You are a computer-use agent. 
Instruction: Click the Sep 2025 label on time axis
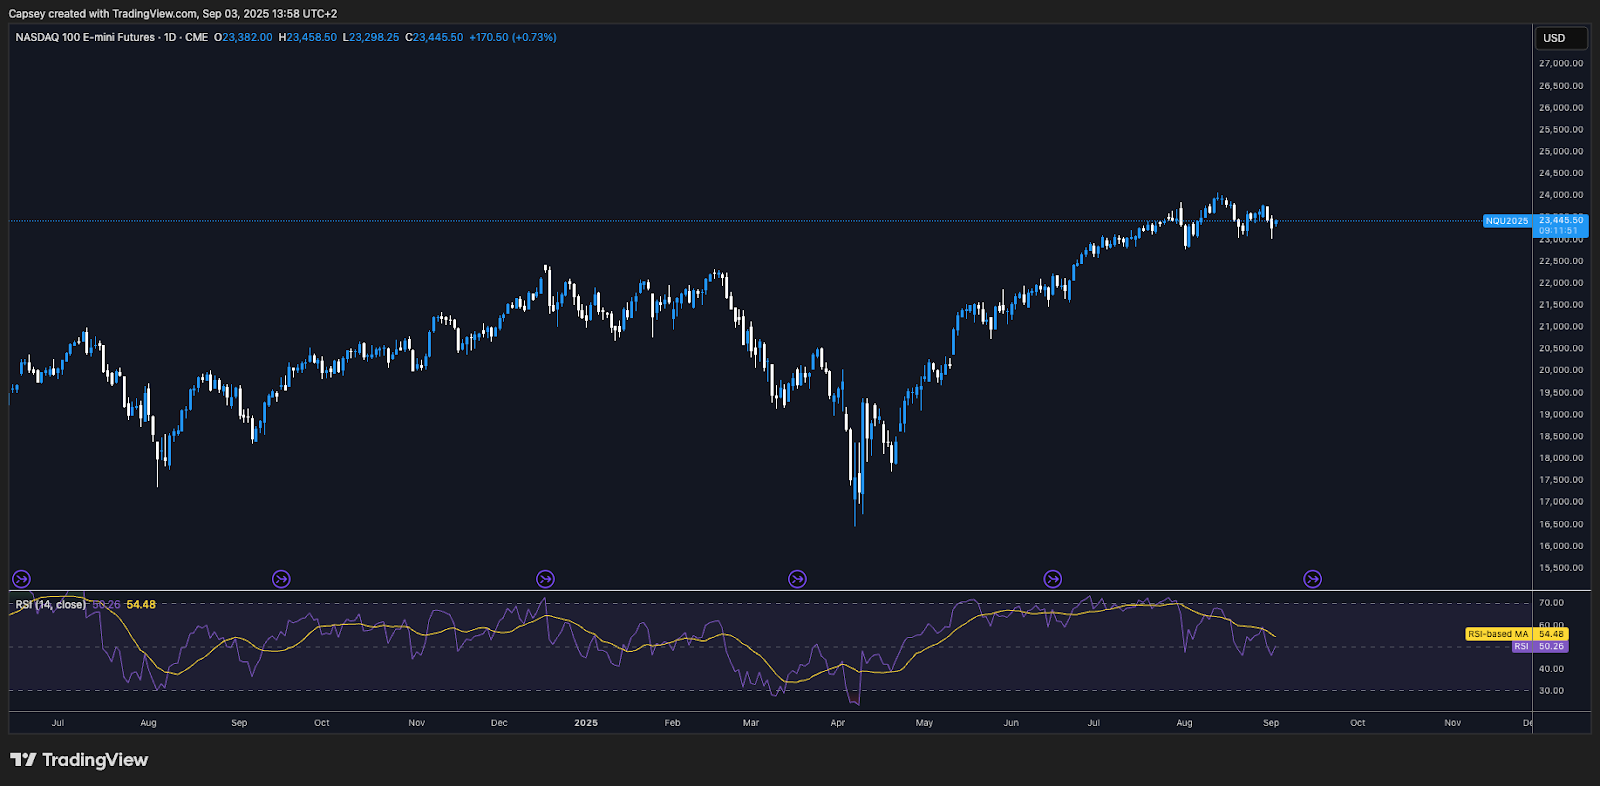coord(1271,723)
